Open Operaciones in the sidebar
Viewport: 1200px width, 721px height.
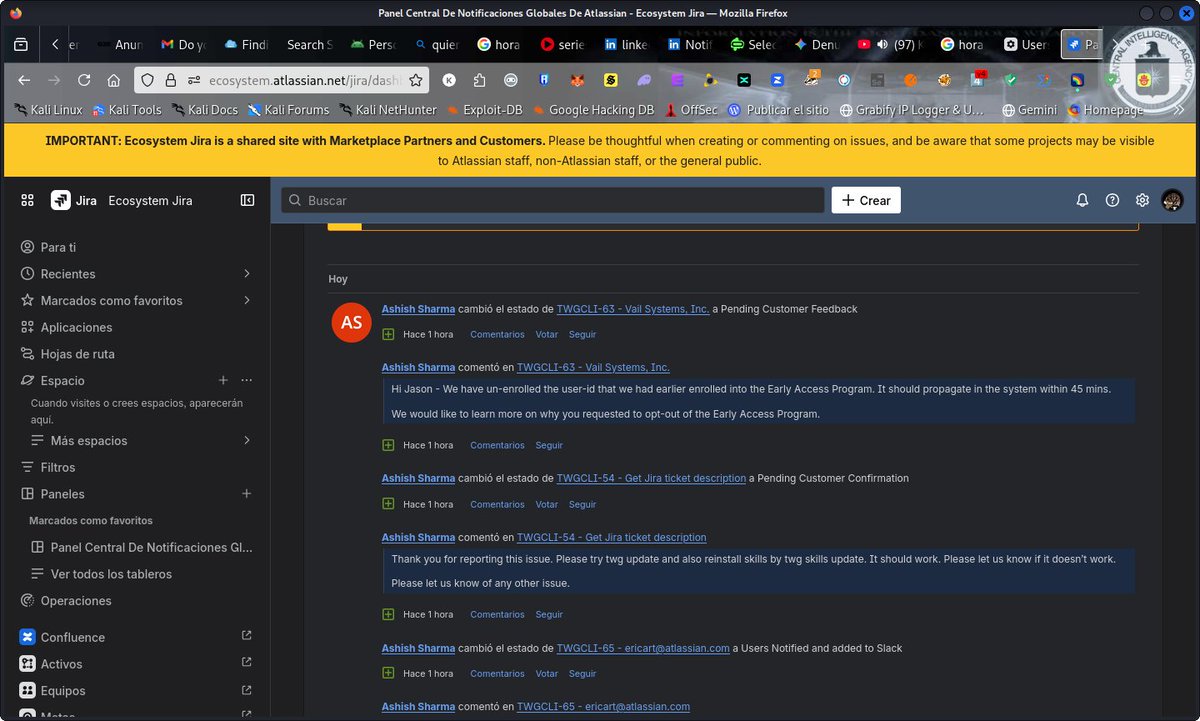pos(136,601)
